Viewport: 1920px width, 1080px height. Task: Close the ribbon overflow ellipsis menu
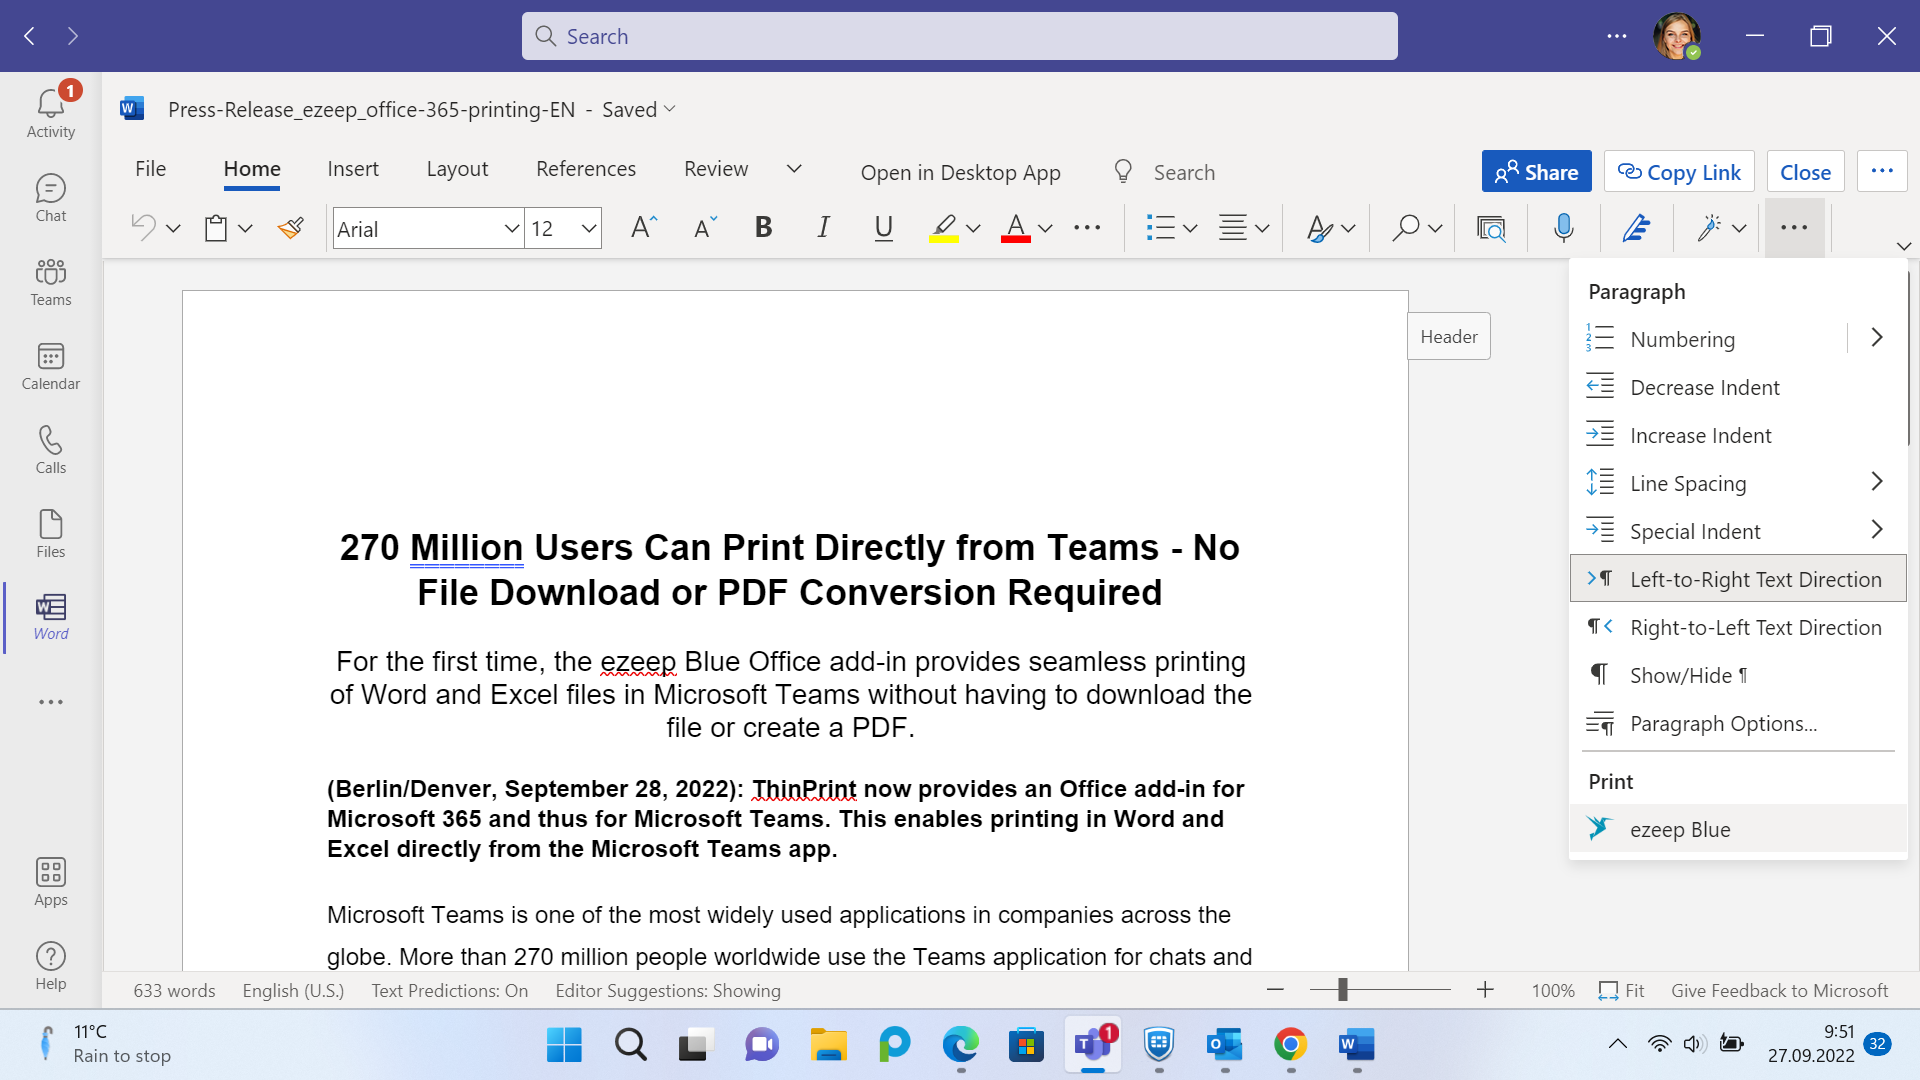click(1794, 228)
